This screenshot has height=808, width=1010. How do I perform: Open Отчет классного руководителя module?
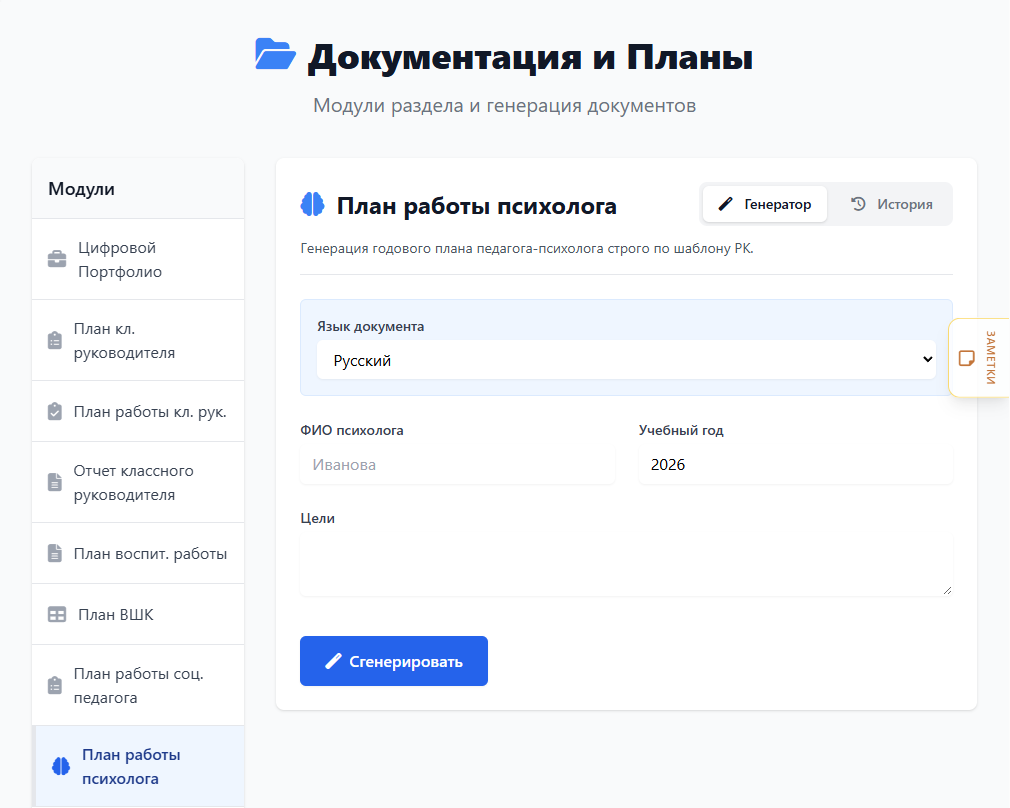coord(138,482)
